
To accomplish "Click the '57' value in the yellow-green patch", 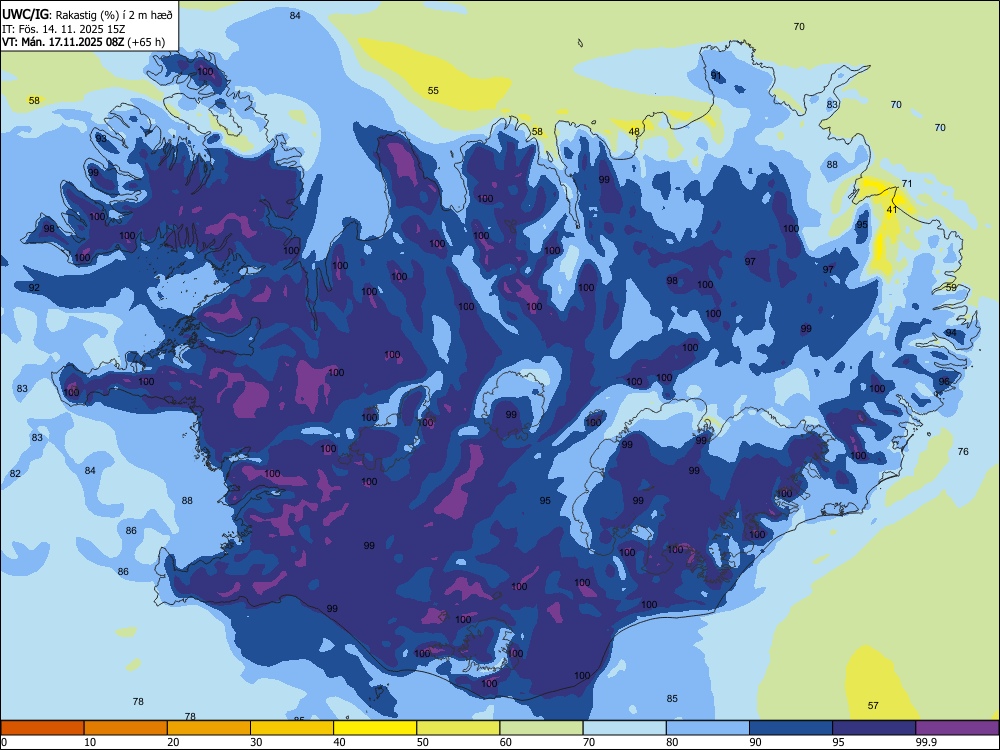I will point(873,705).
